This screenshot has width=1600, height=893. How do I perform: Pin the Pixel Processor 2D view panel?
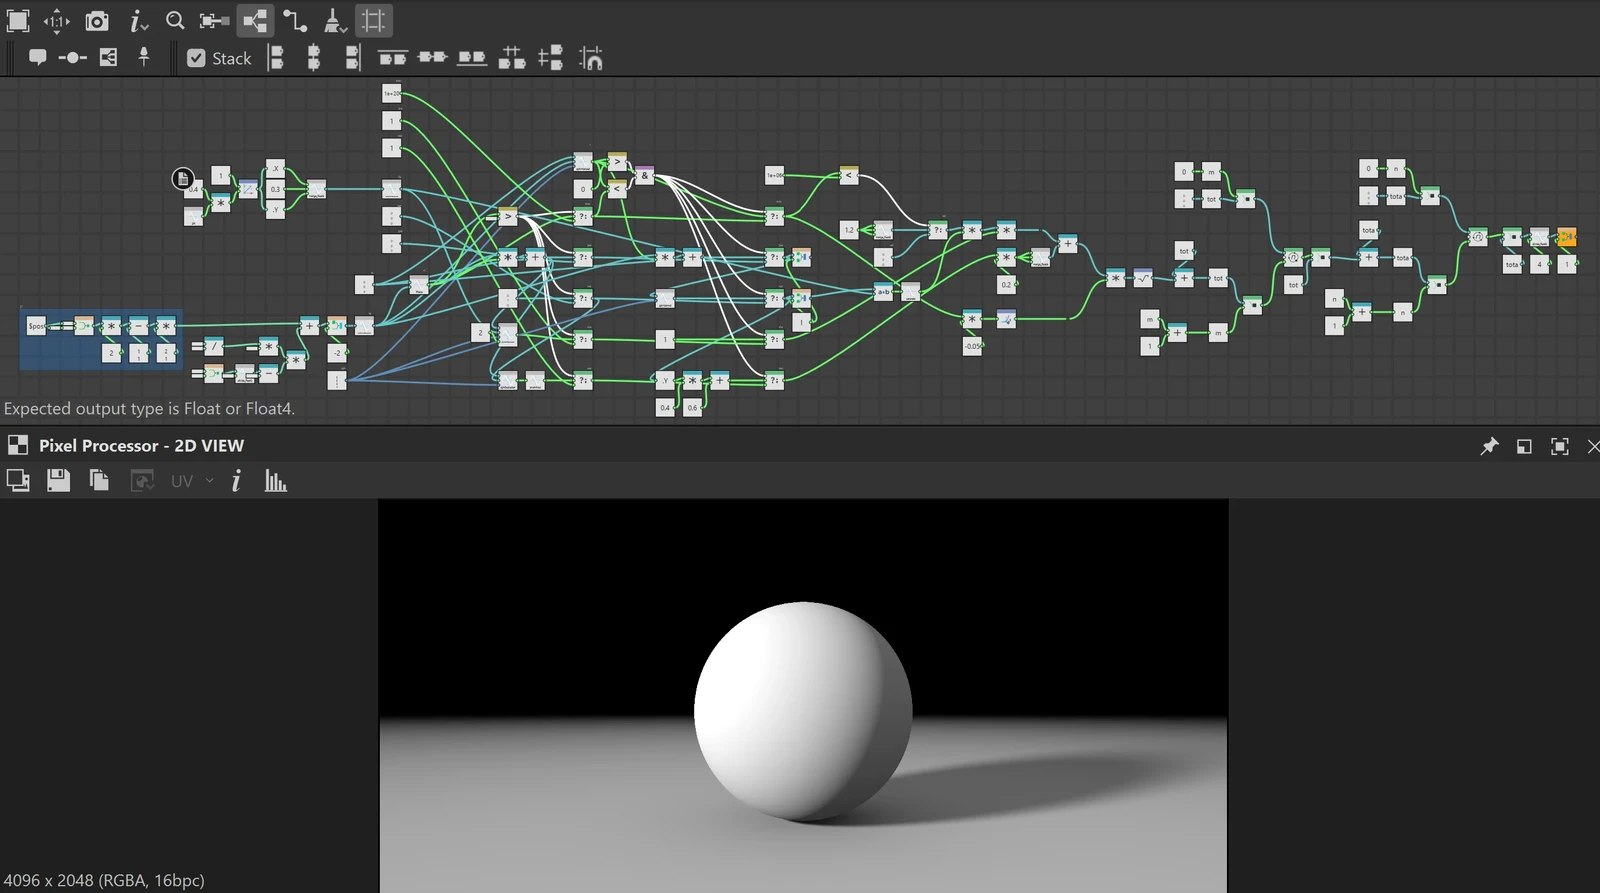1489,446
